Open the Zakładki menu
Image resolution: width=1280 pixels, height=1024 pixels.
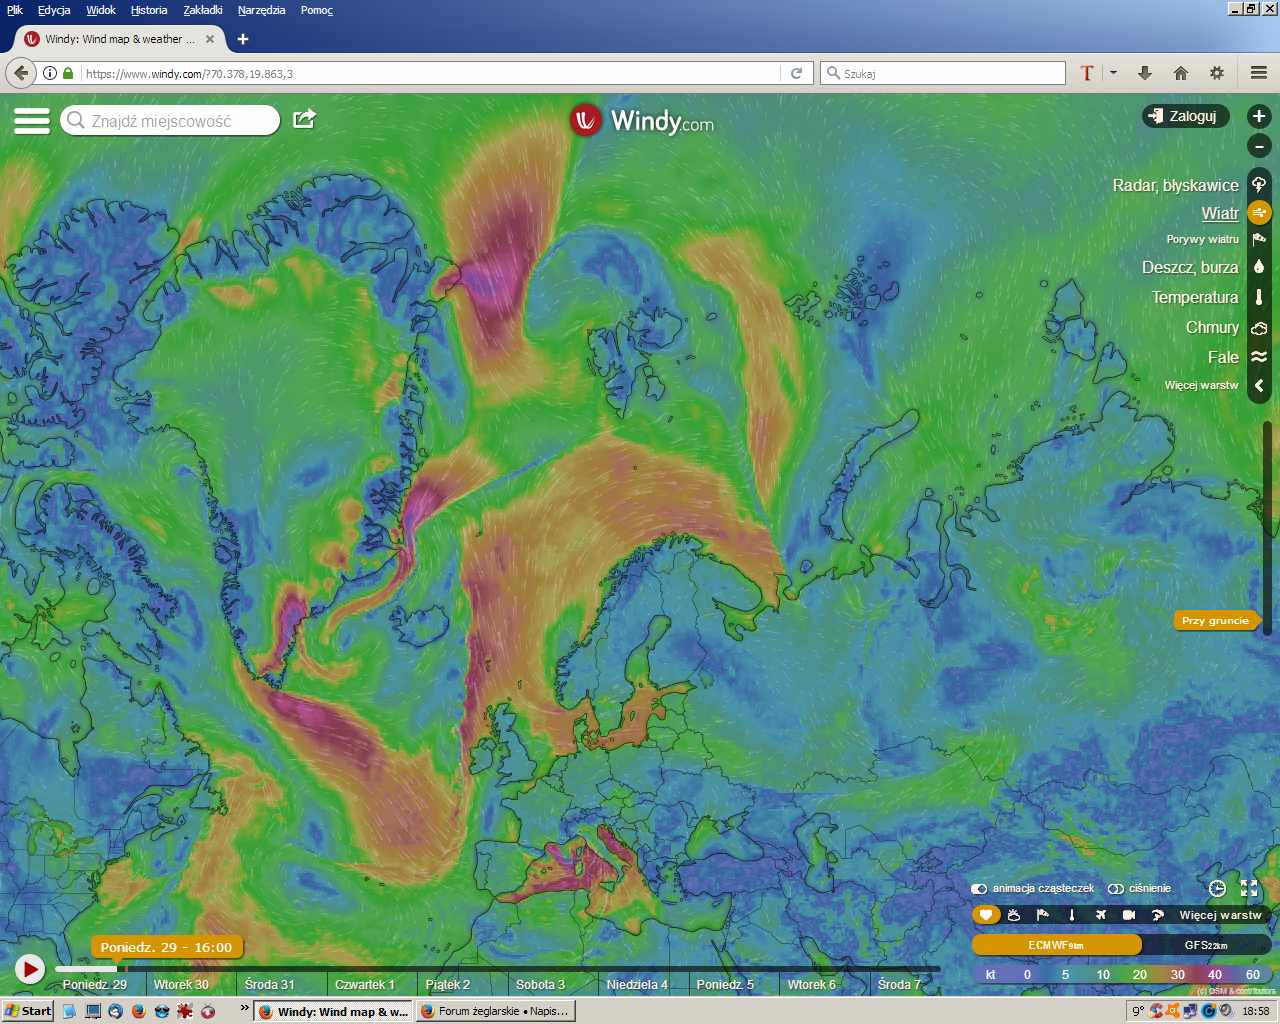203,10
